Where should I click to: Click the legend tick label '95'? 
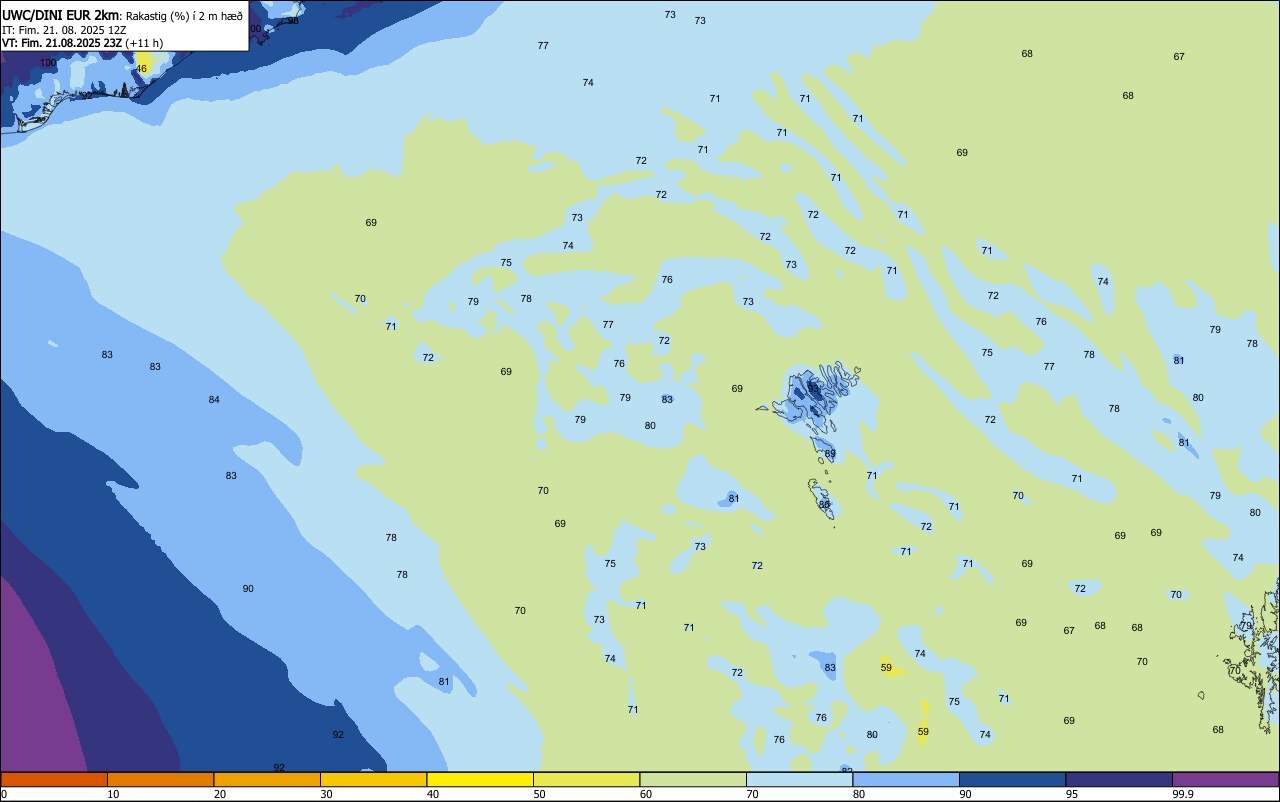click(1072, 794)
